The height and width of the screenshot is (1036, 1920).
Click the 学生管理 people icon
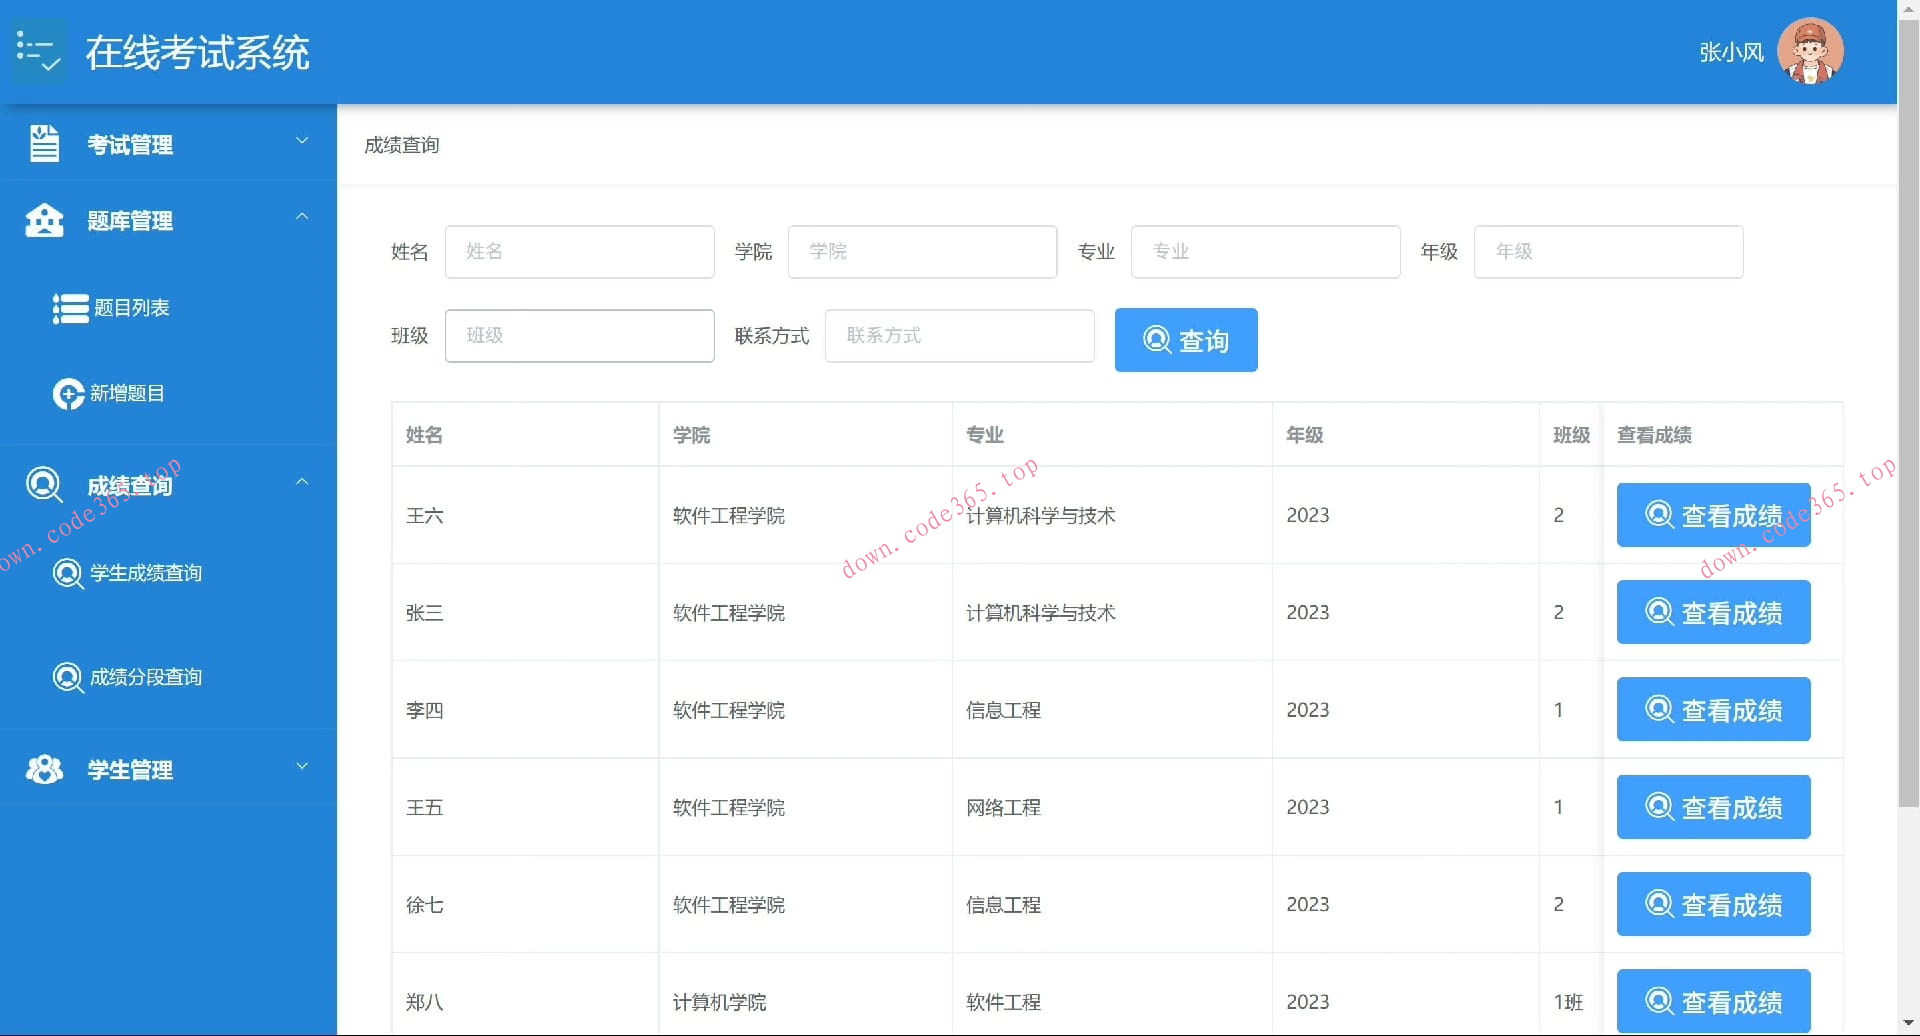tap(44, 769)
